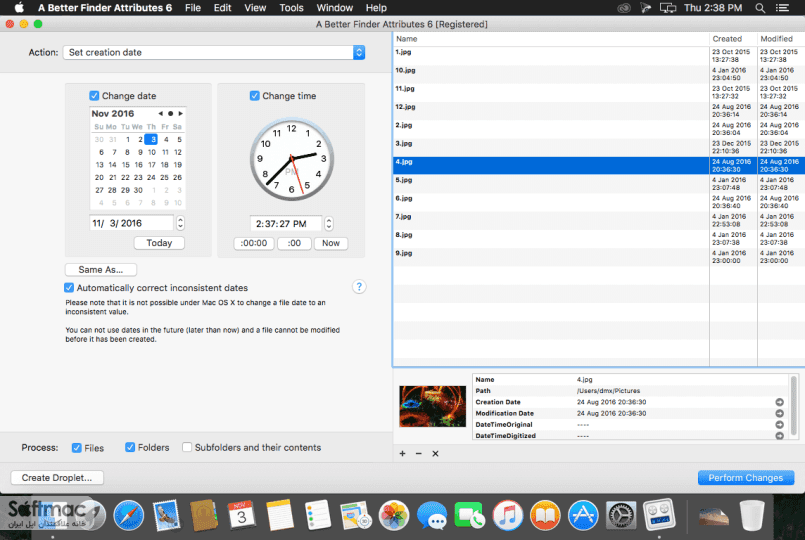Open System Preferences from the Dock
This screenshot has width=805, height=540.
tap(621, 515)
